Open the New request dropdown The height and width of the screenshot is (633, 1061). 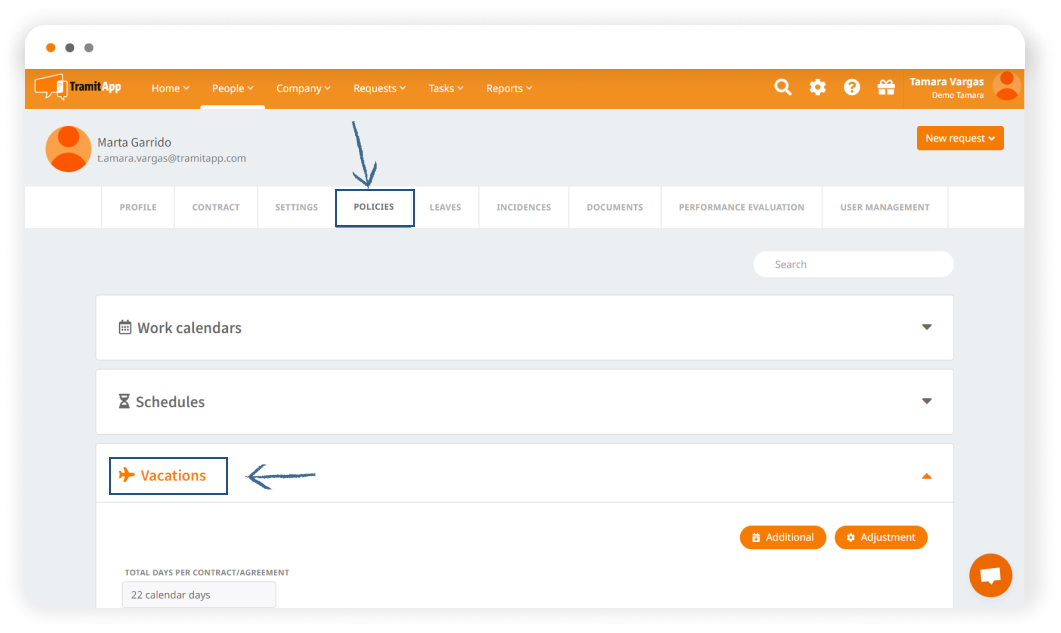(x=959, y=138)
